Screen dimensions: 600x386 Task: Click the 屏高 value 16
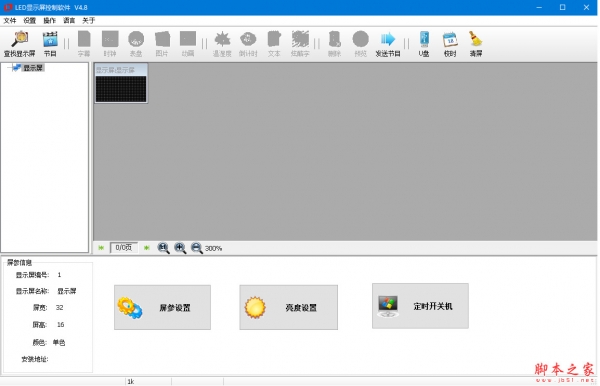click(x=60, y=324)
